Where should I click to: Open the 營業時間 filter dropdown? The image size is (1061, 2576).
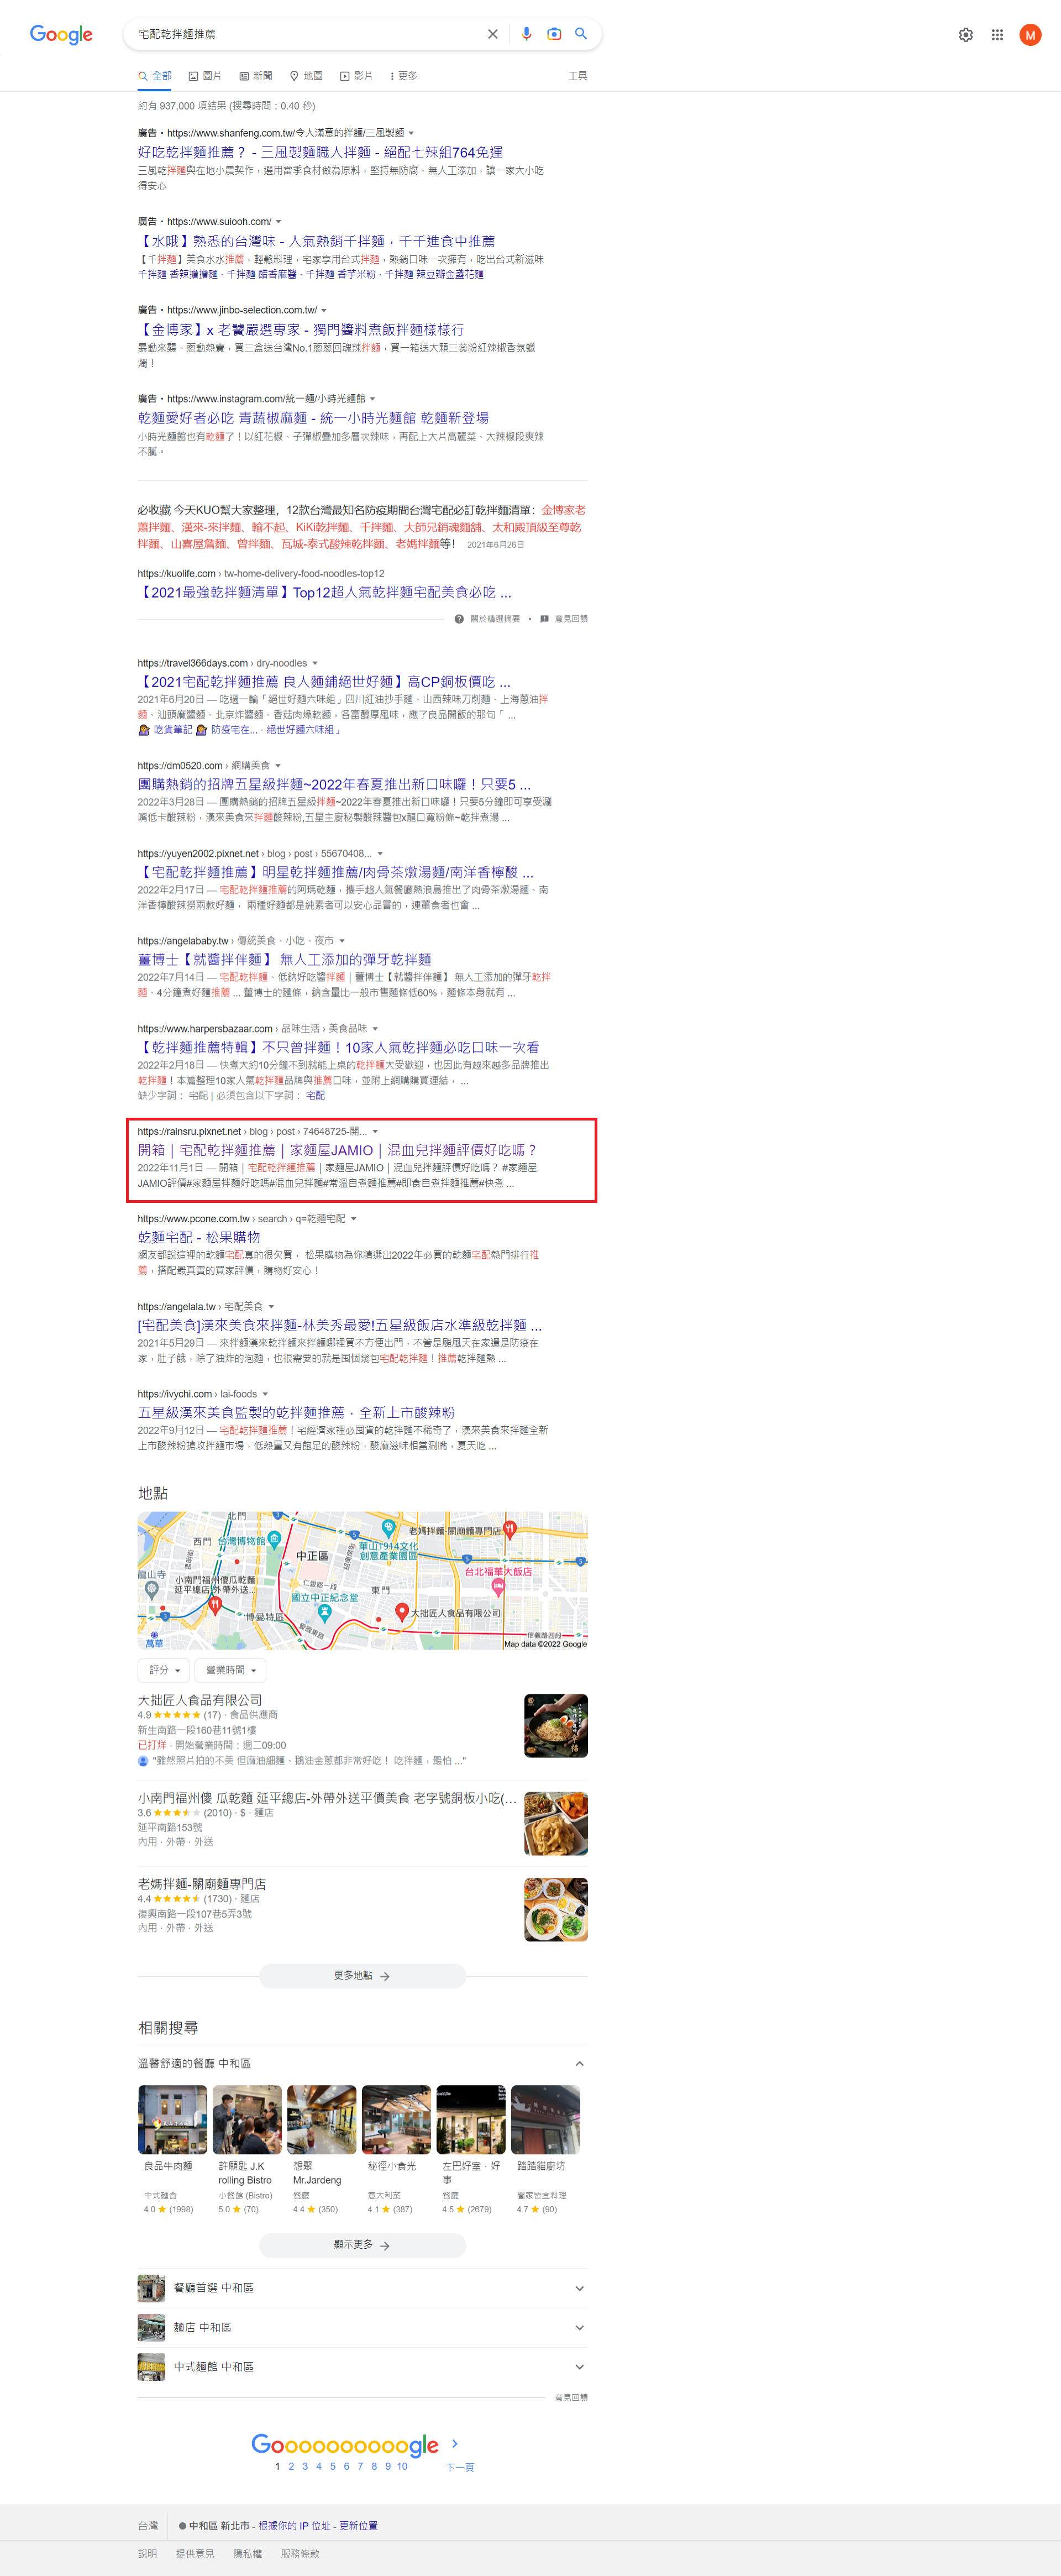(230, 1670)
